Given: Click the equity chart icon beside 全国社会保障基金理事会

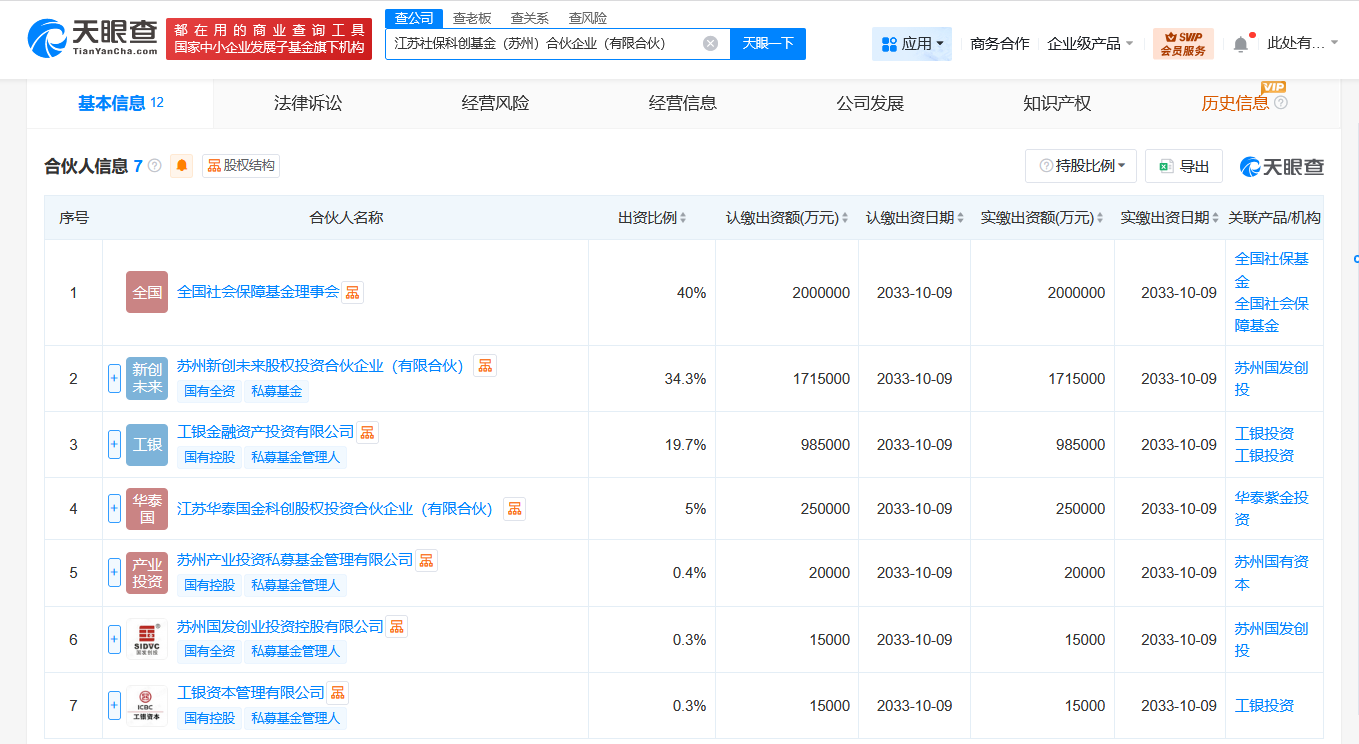Looking at the screenshot, I should 353,292.
